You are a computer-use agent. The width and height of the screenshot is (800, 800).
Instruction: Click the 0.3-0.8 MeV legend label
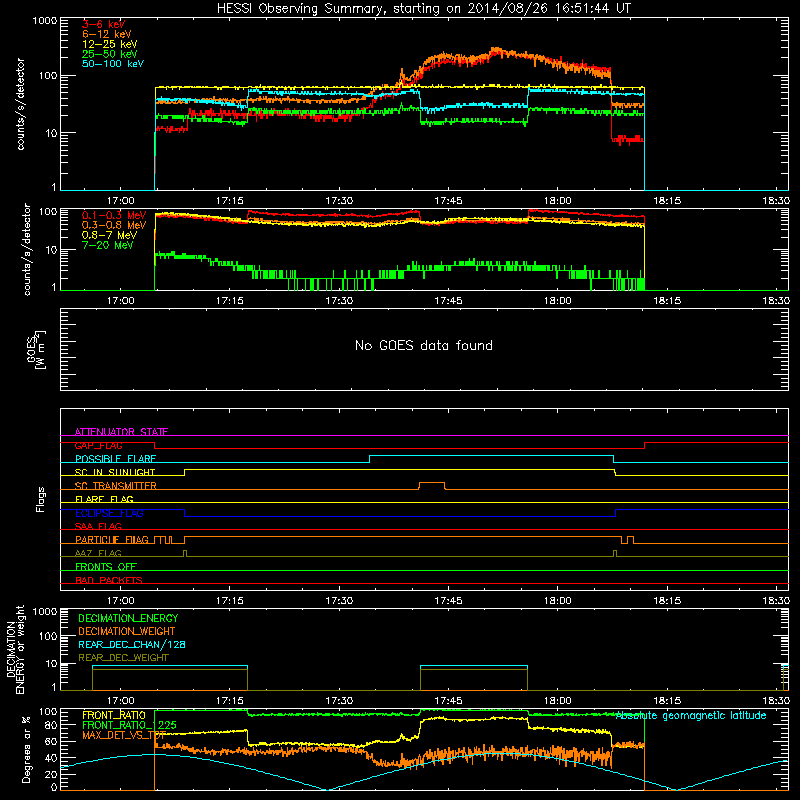(114, 225)
